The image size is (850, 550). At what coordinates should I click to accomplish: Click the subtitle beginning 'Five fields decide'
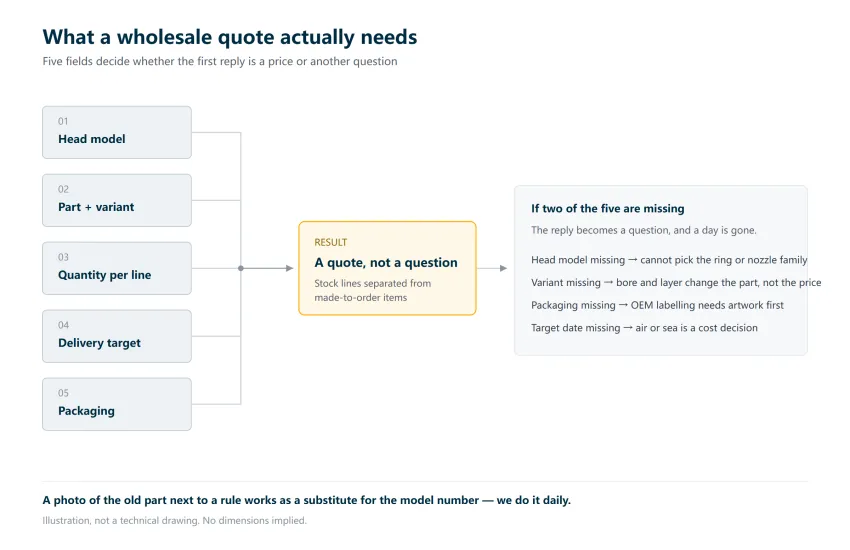(220, 61)
